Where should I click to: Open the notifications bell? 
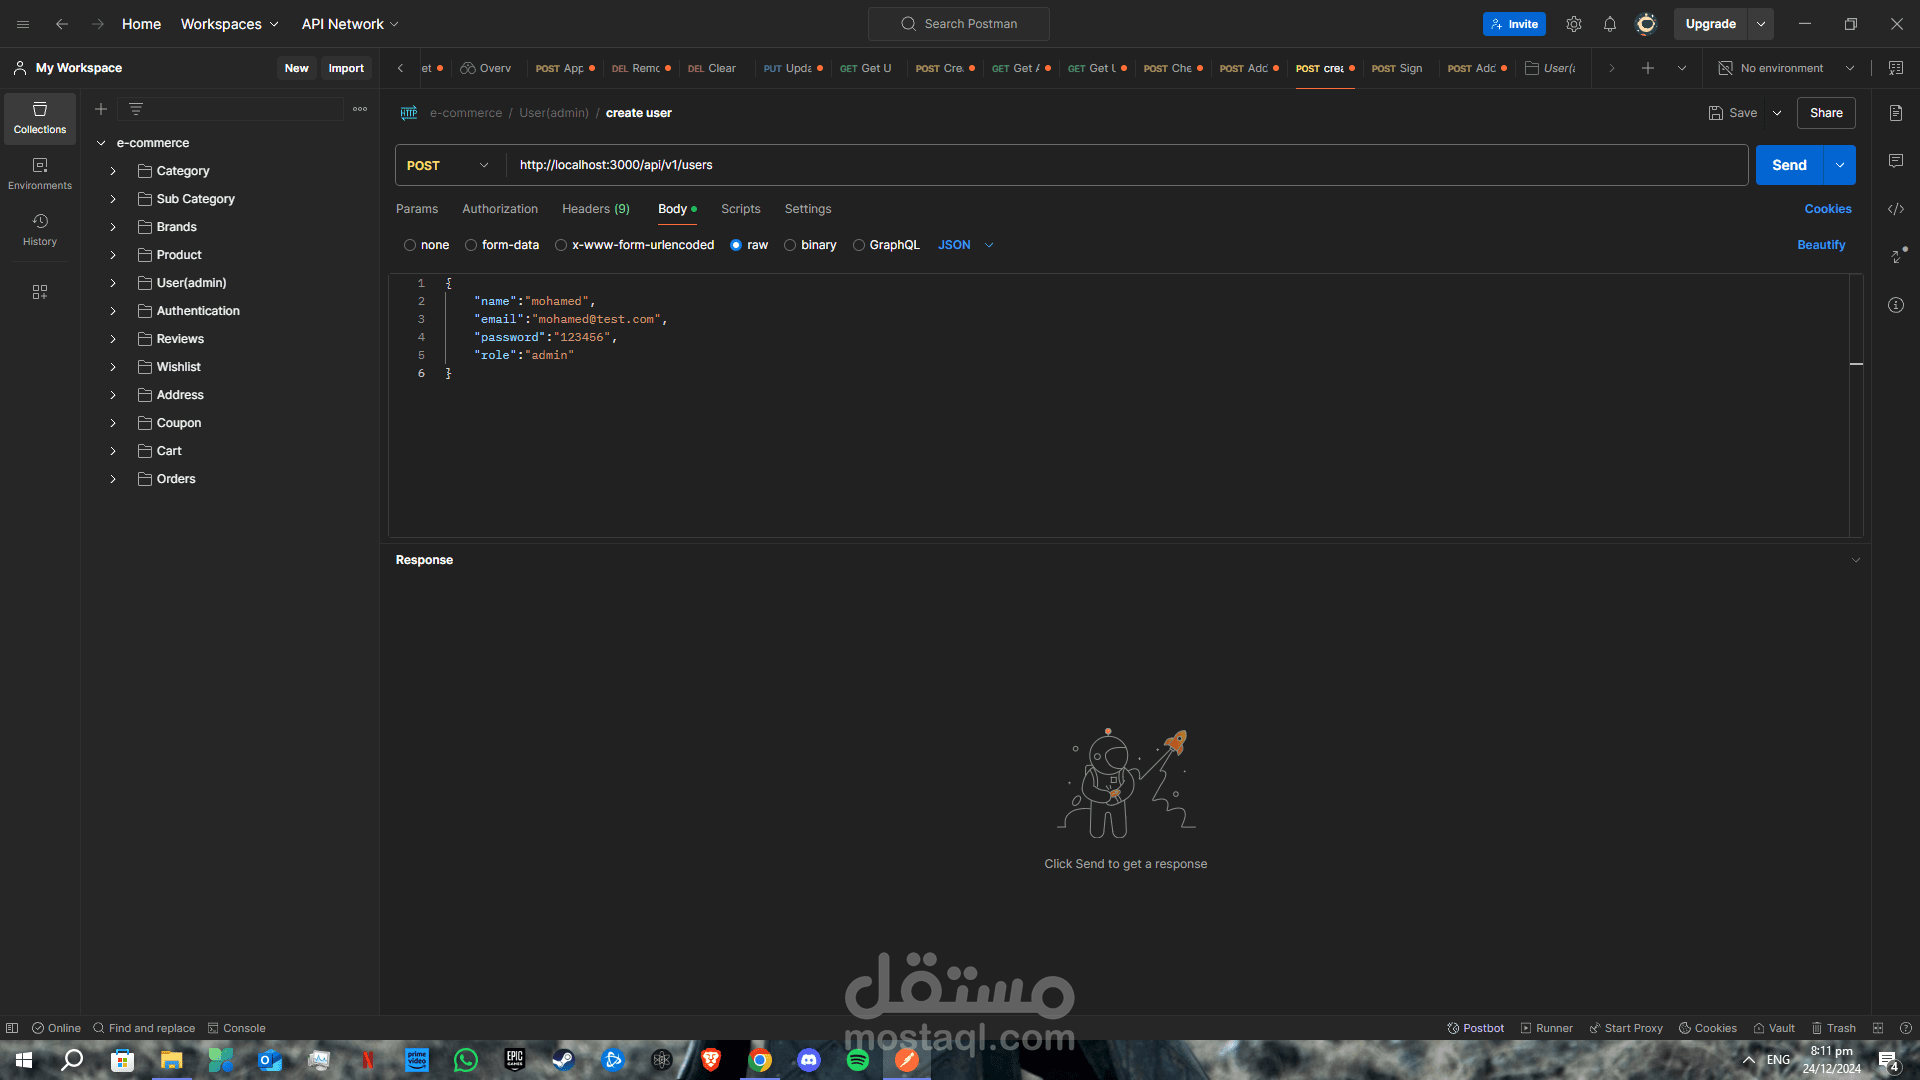[x=1610, y=24]
